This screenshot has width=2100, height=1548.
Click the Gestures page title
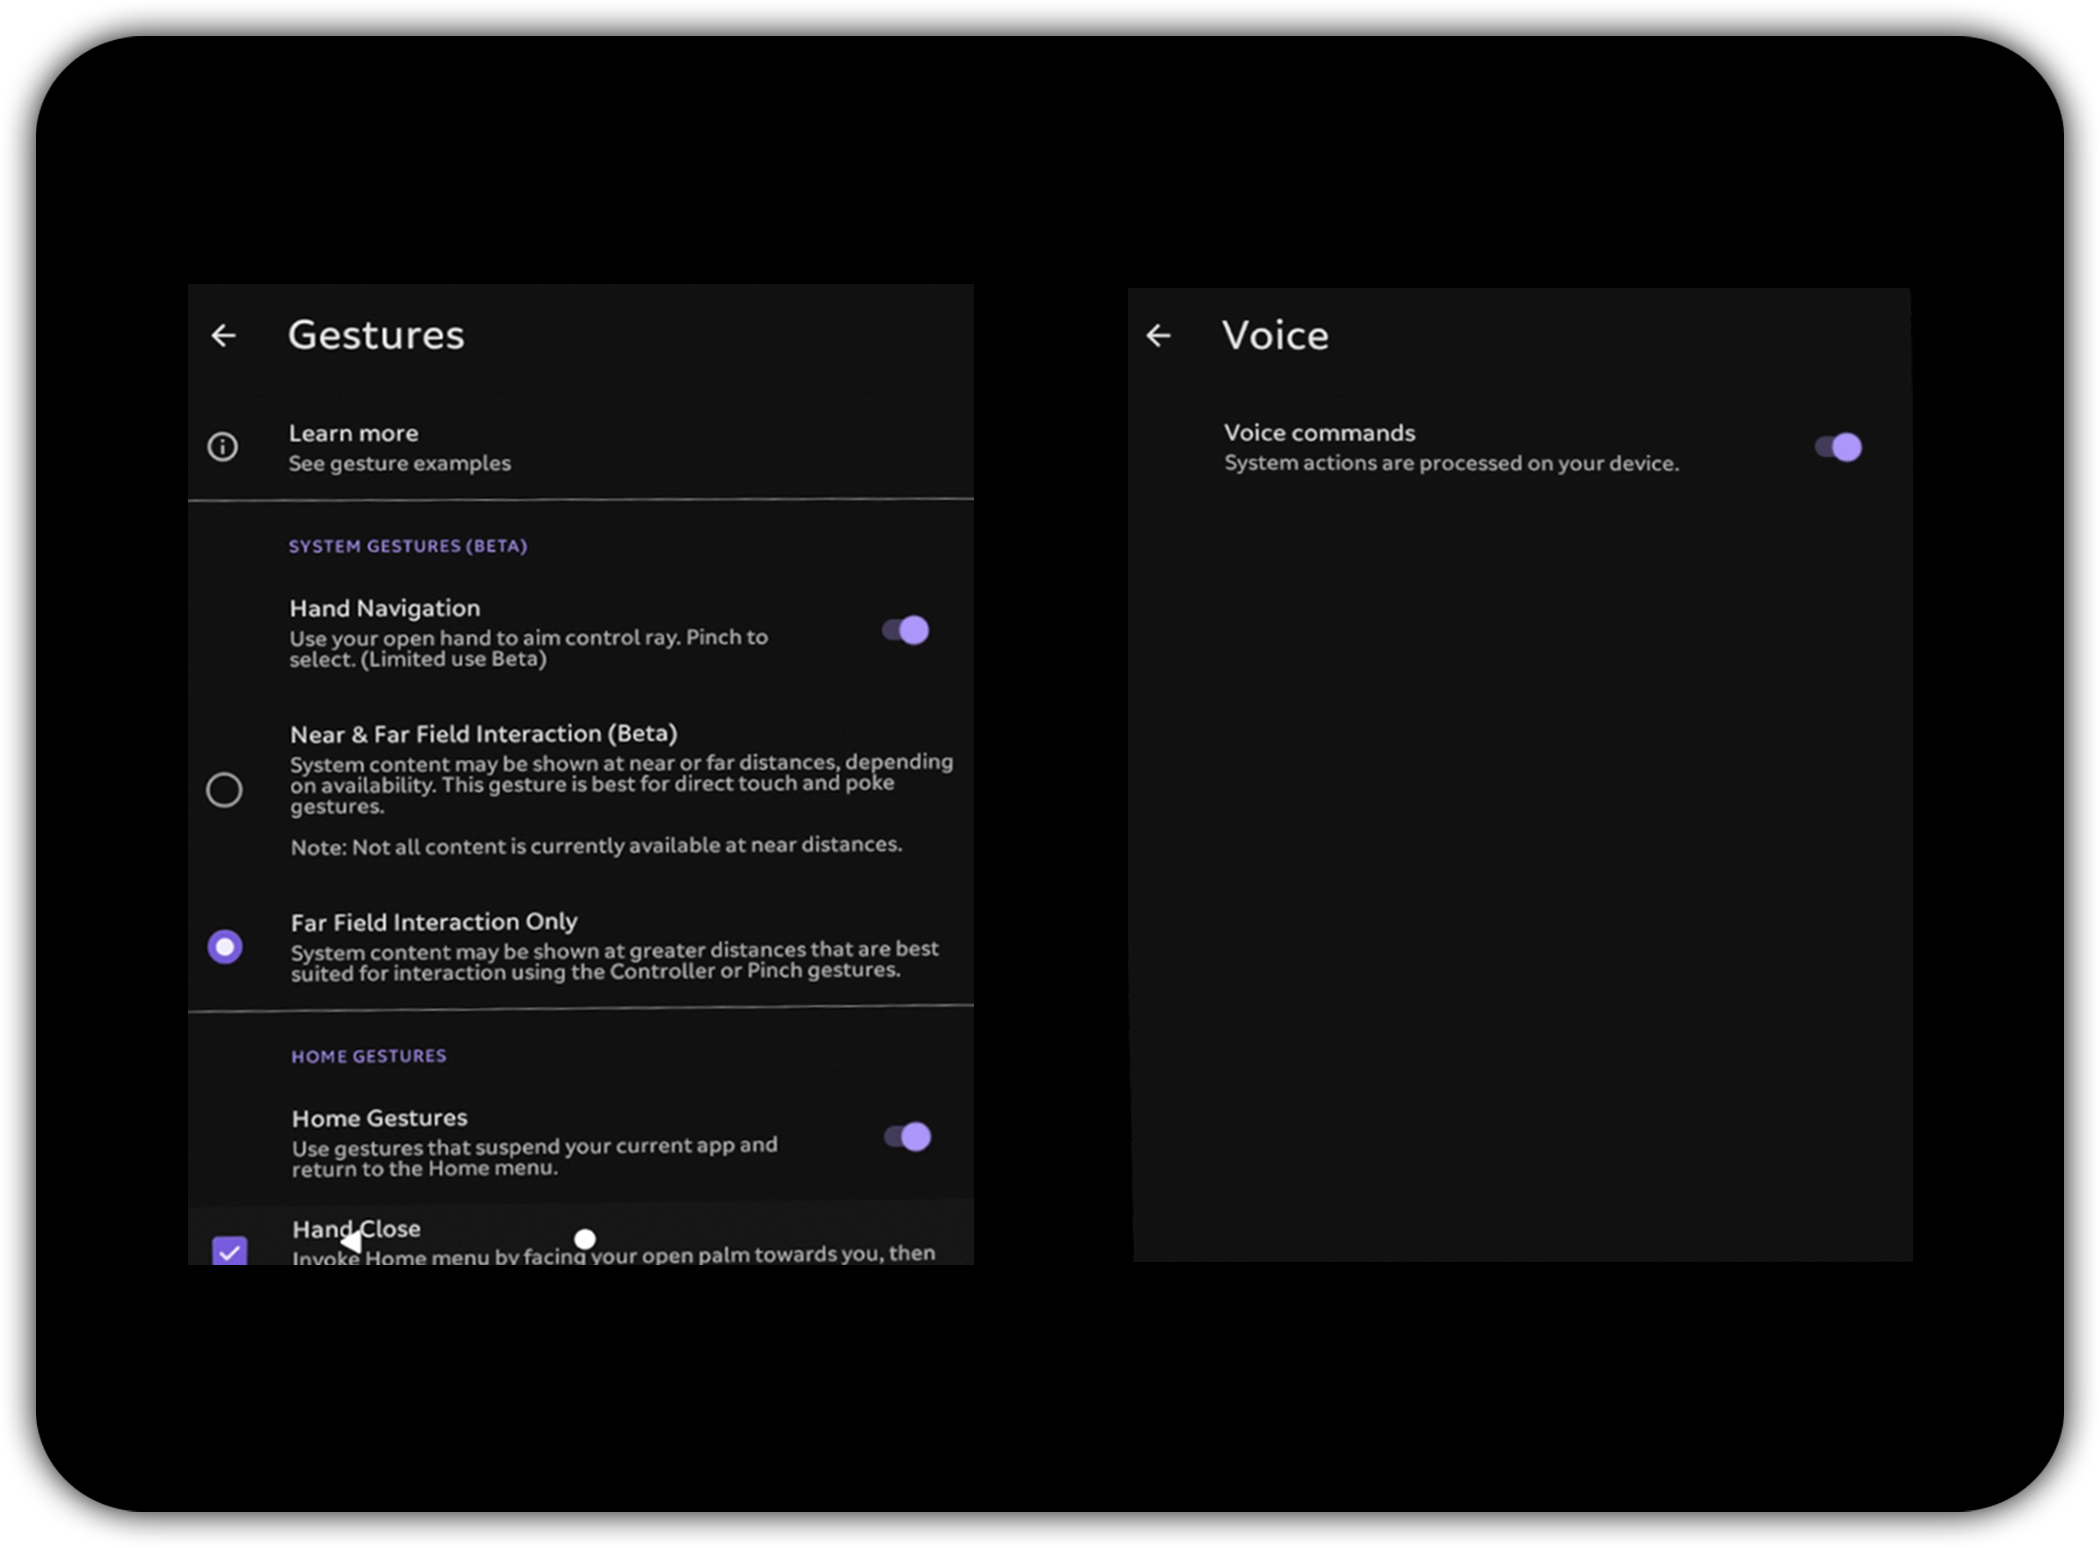[x=376, y=335]
